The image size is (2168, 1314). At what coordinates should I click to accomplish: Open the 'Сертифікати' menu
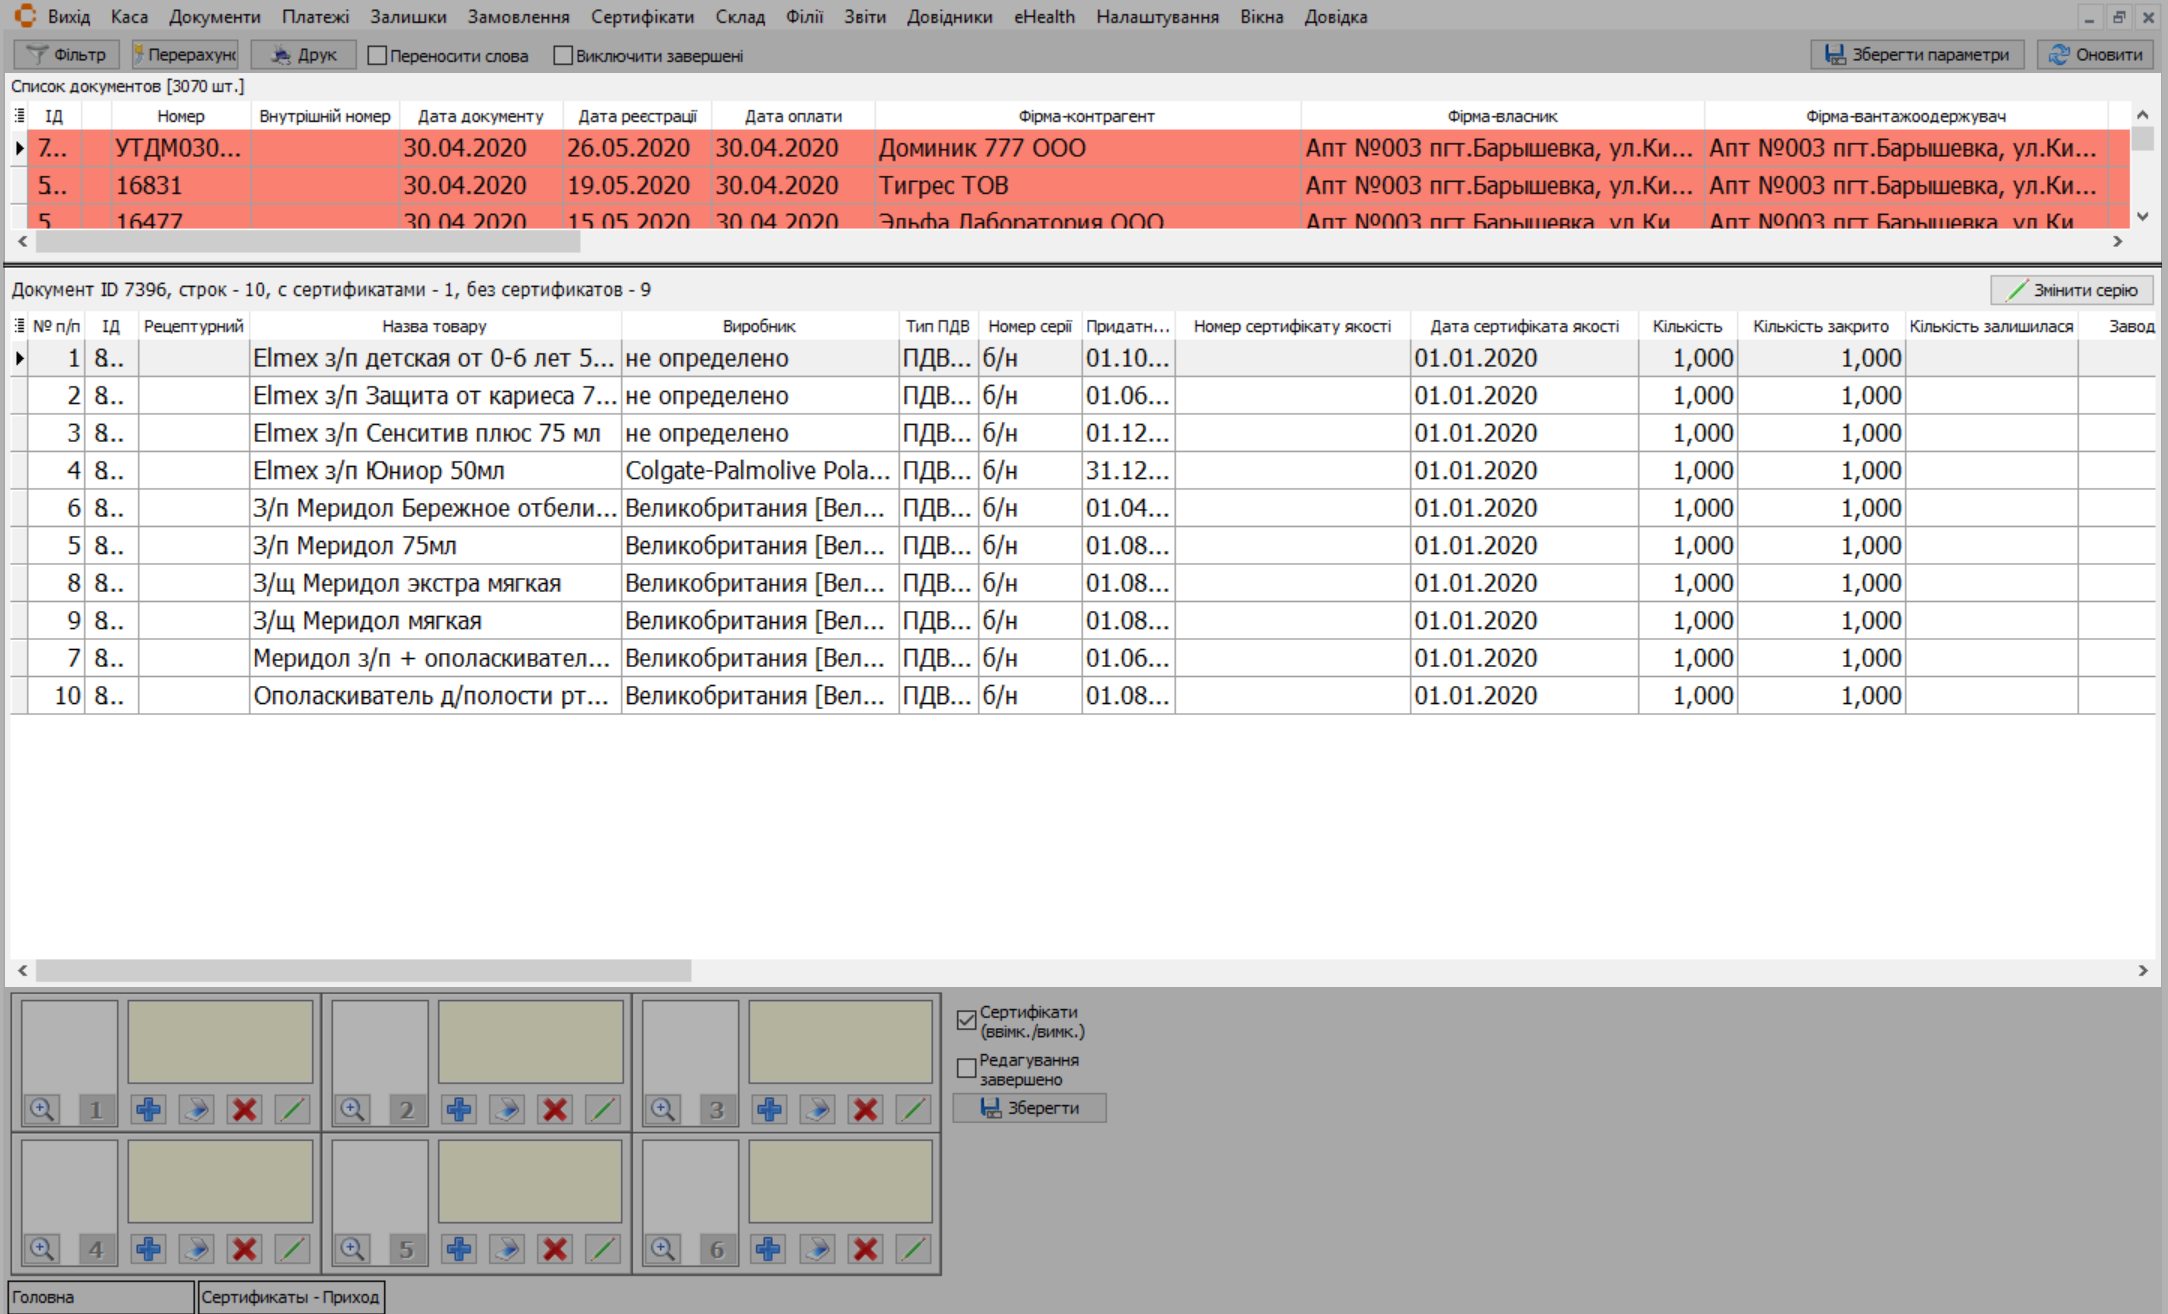642,17
